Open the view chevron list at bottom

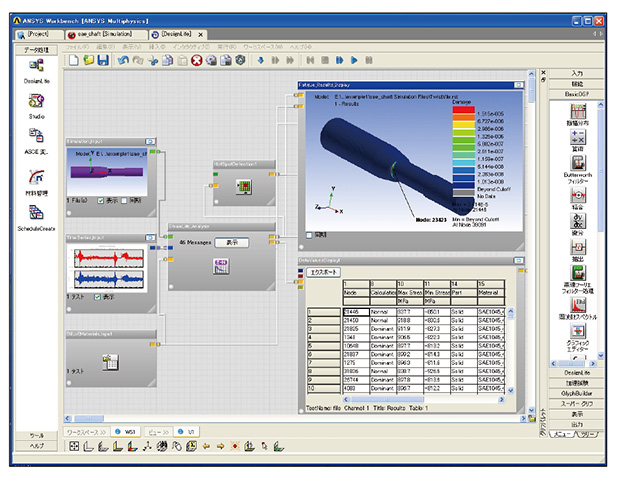pyautogui.click(x=159, y=432)
